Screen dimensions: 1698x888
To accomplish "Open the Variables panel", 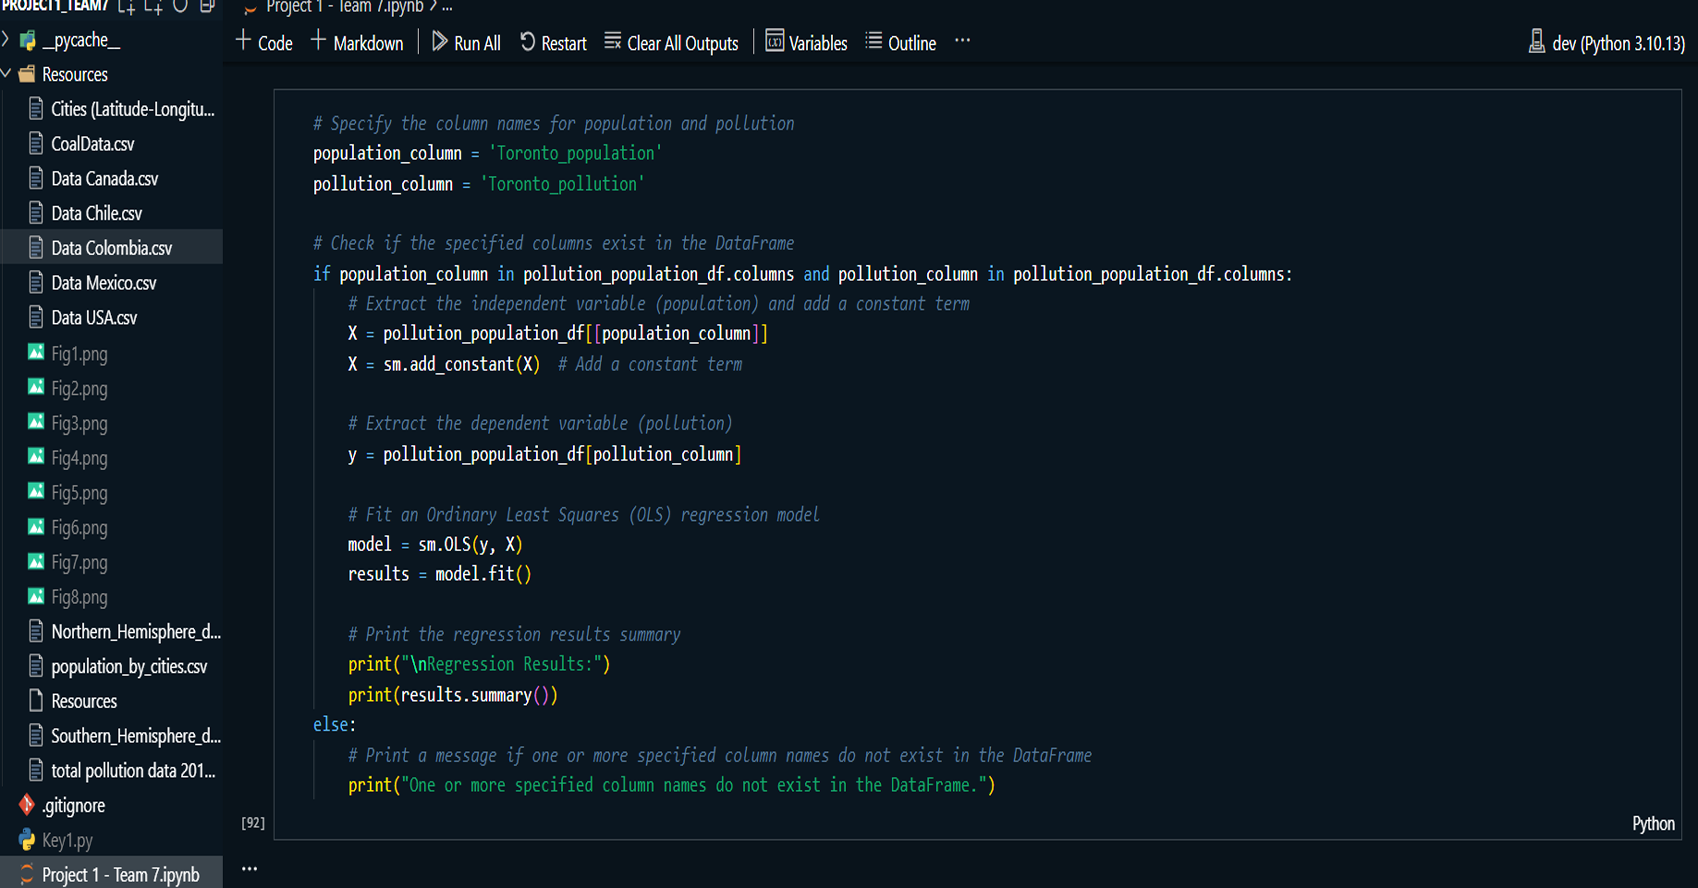I will click(806, 43).
